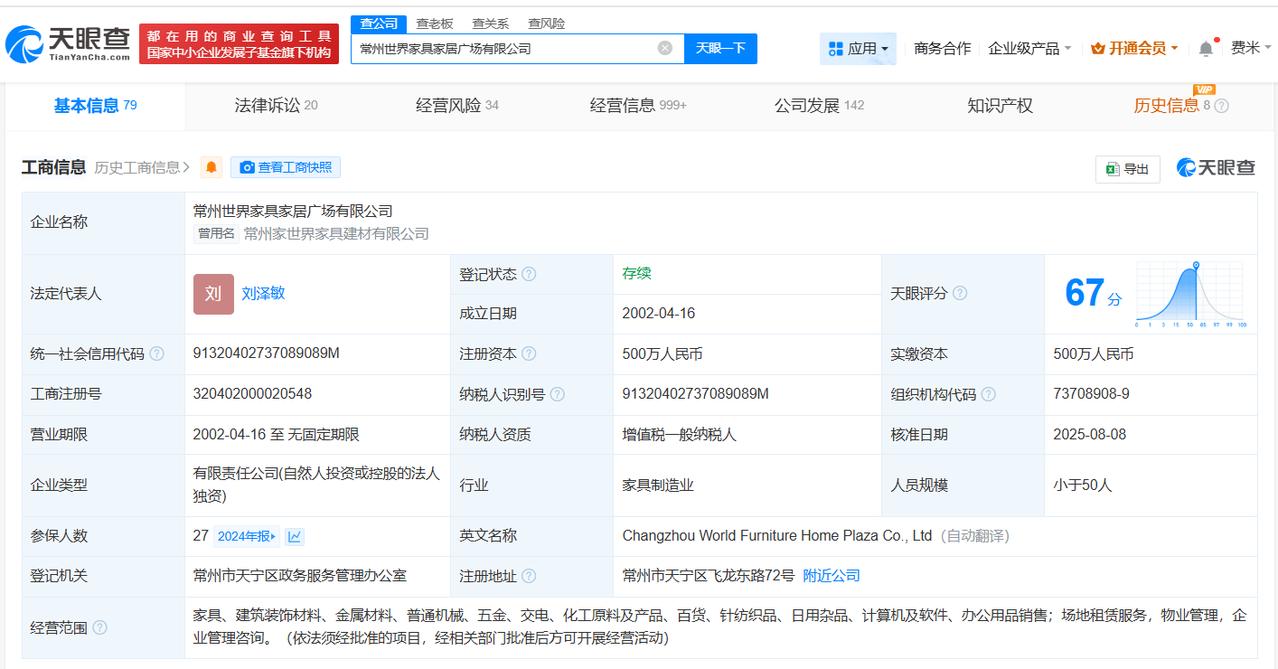Expand the 开通会员 dropdown
1278x669 pixels.
click(1134, 48)
